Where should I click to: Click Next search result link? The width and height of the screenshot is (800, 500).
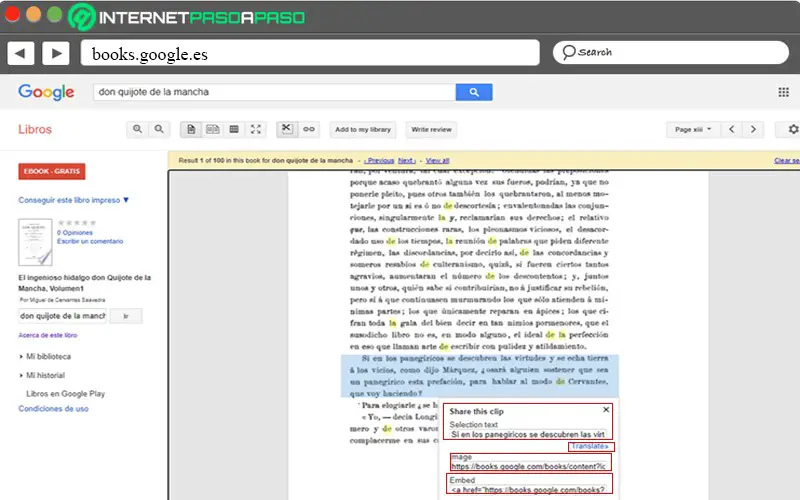[407, 161]
